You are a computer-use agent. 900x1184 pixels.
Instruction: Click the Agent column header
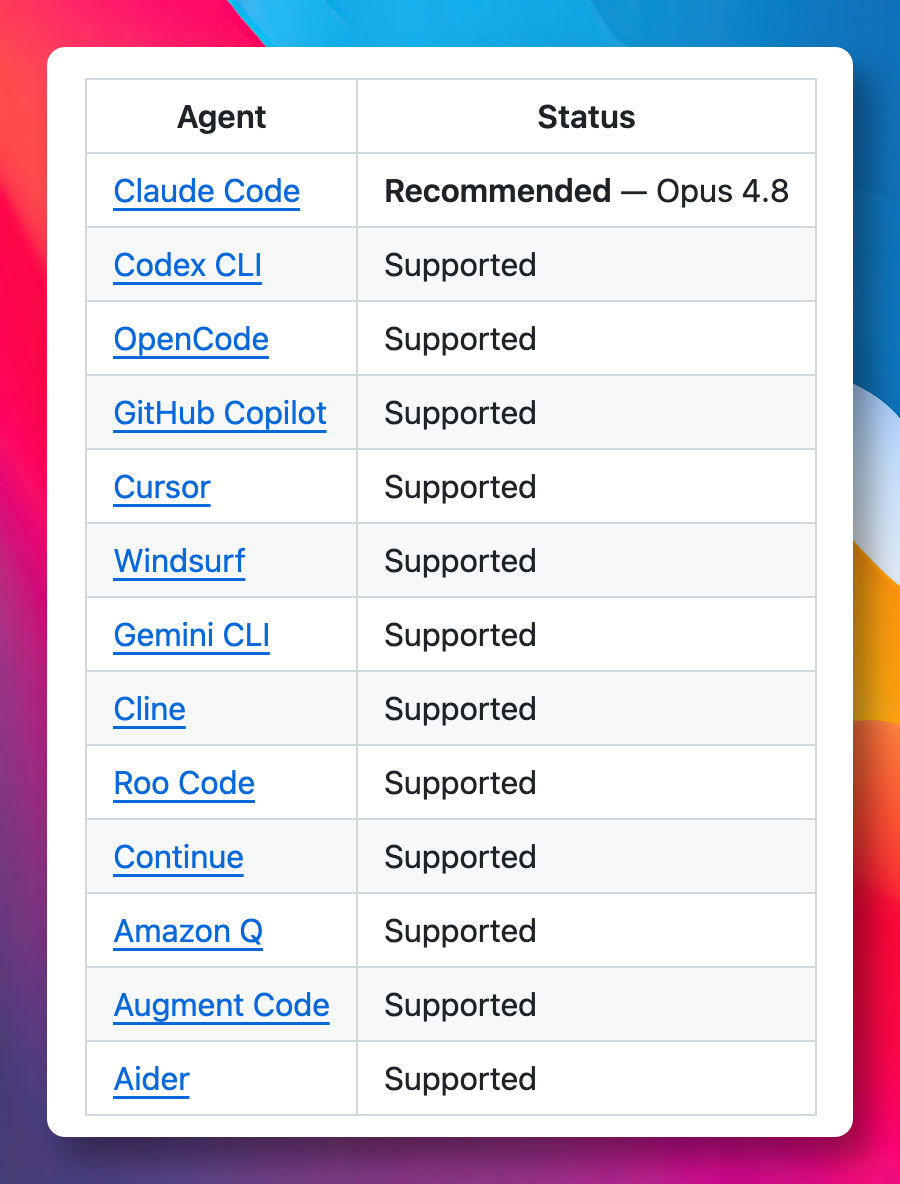tap(221, 117)
